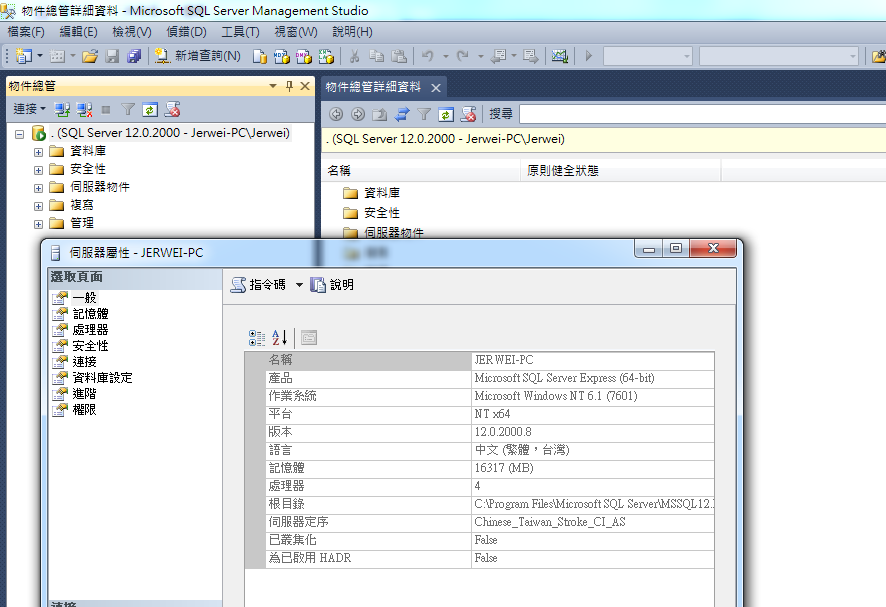
Task: Click the alphabetical A-Z sort icon
Action: (280, 338)
